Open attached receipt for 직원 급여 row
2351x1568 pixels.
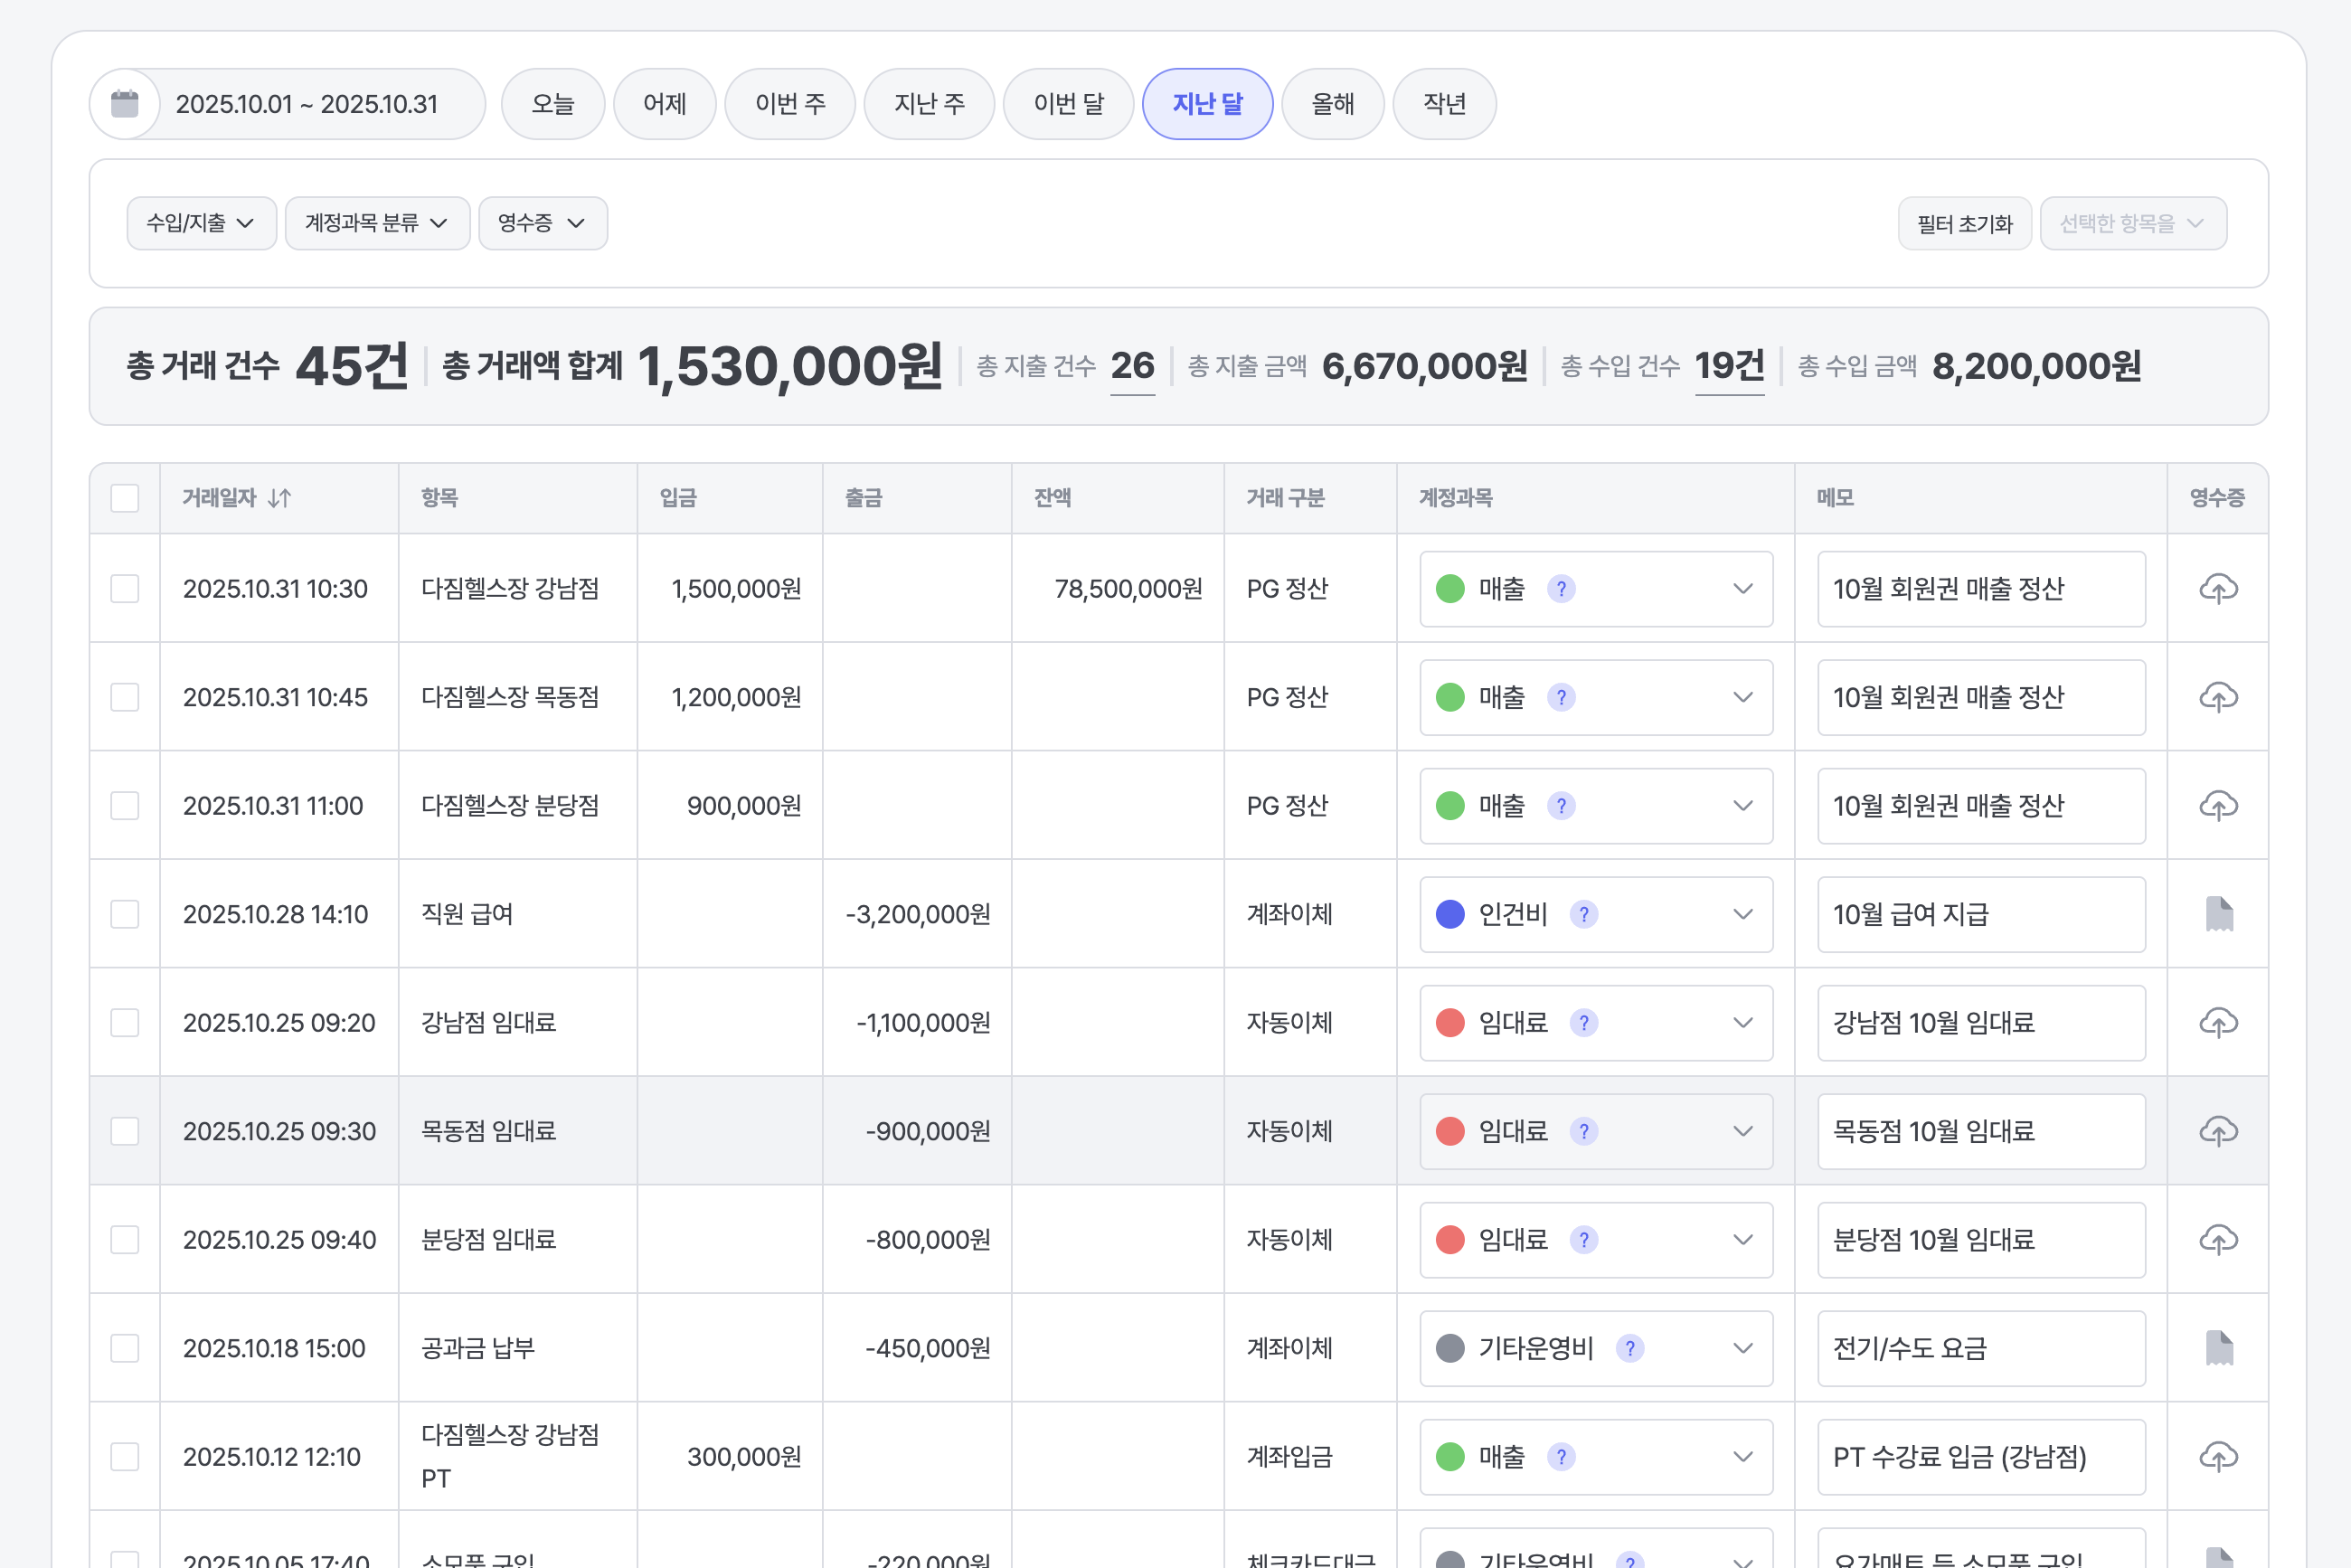[2218, 914]
